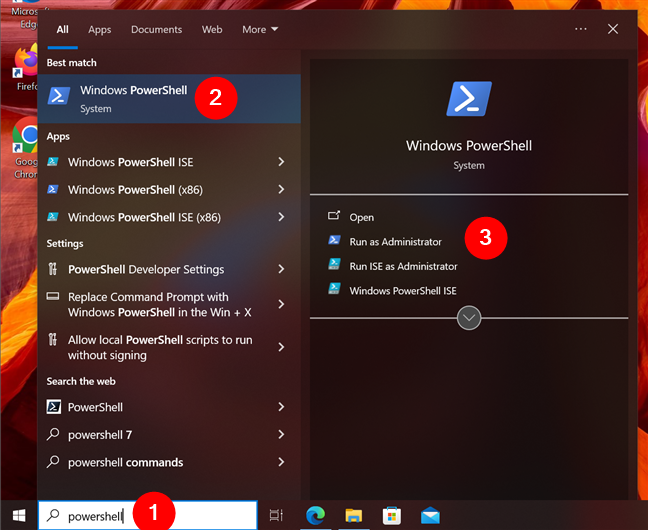Click the Windows PowerShell best match icon
The width and height of the screenshot is (648, 530).
(x=59, y=96)
